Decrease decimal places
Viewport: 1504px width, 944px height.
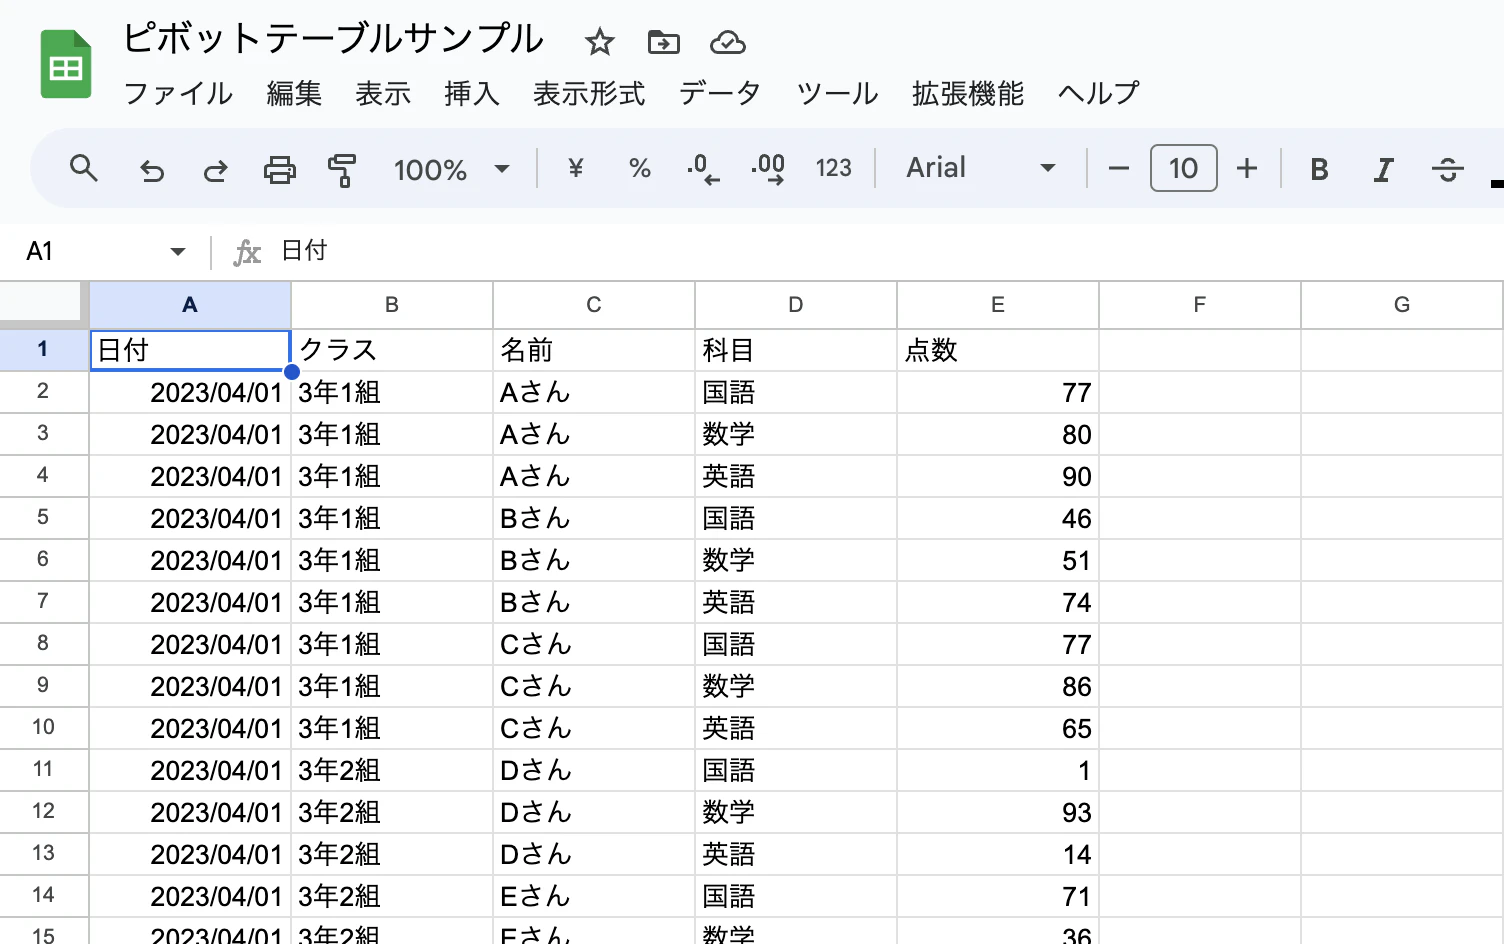click(x=703, y=168)
